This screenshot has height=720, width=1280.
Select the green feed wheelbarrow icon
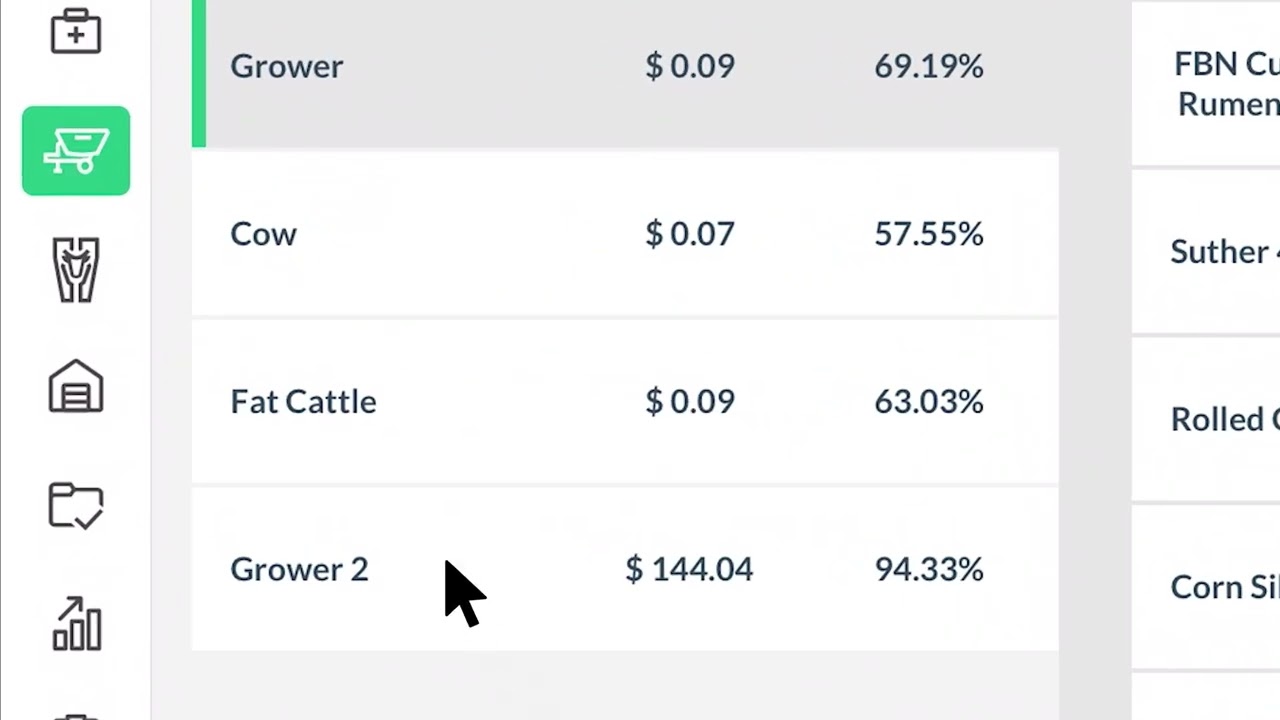point(76,151)
